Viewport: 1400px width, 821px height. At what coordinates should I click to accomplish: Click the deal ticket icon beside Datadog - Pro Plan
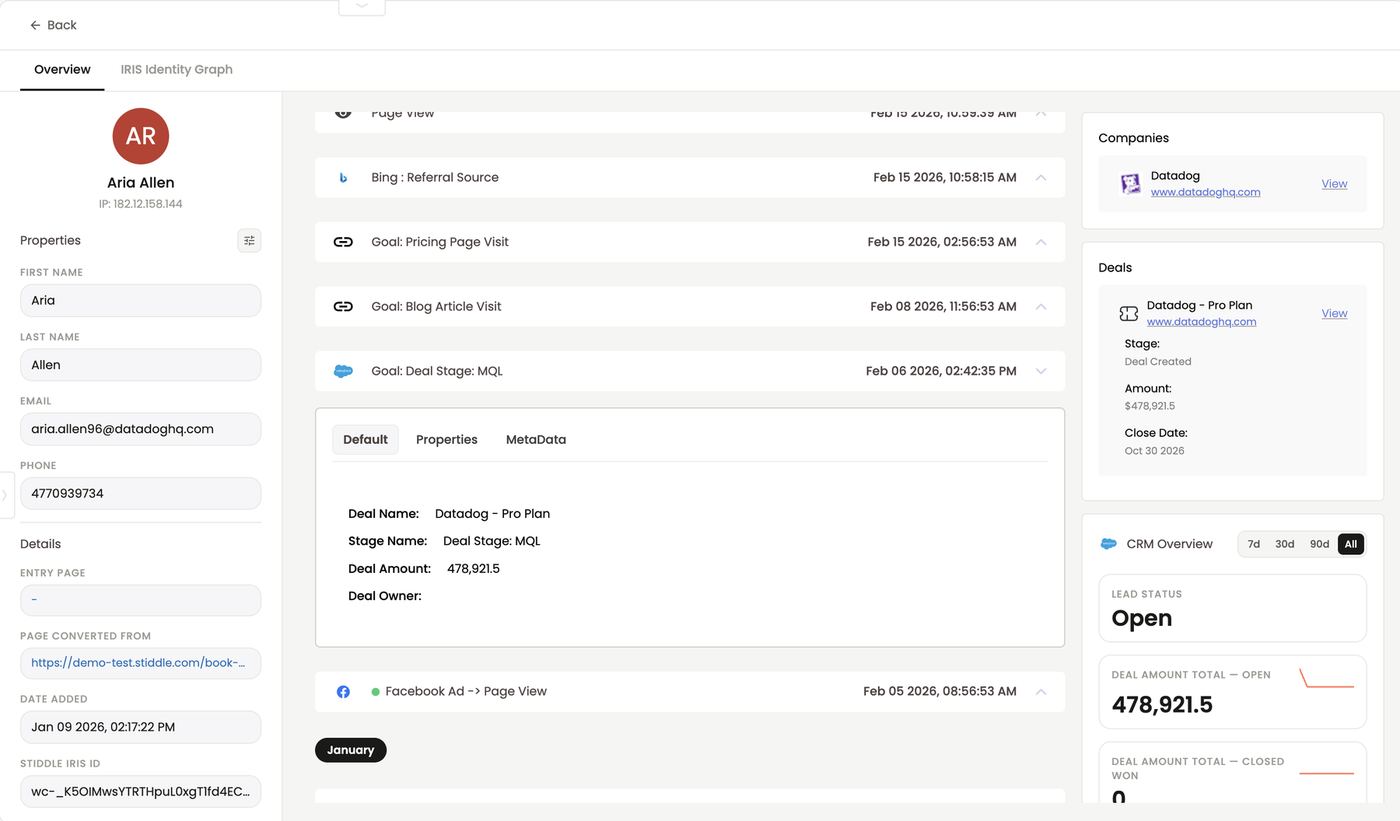[1129, 314]
